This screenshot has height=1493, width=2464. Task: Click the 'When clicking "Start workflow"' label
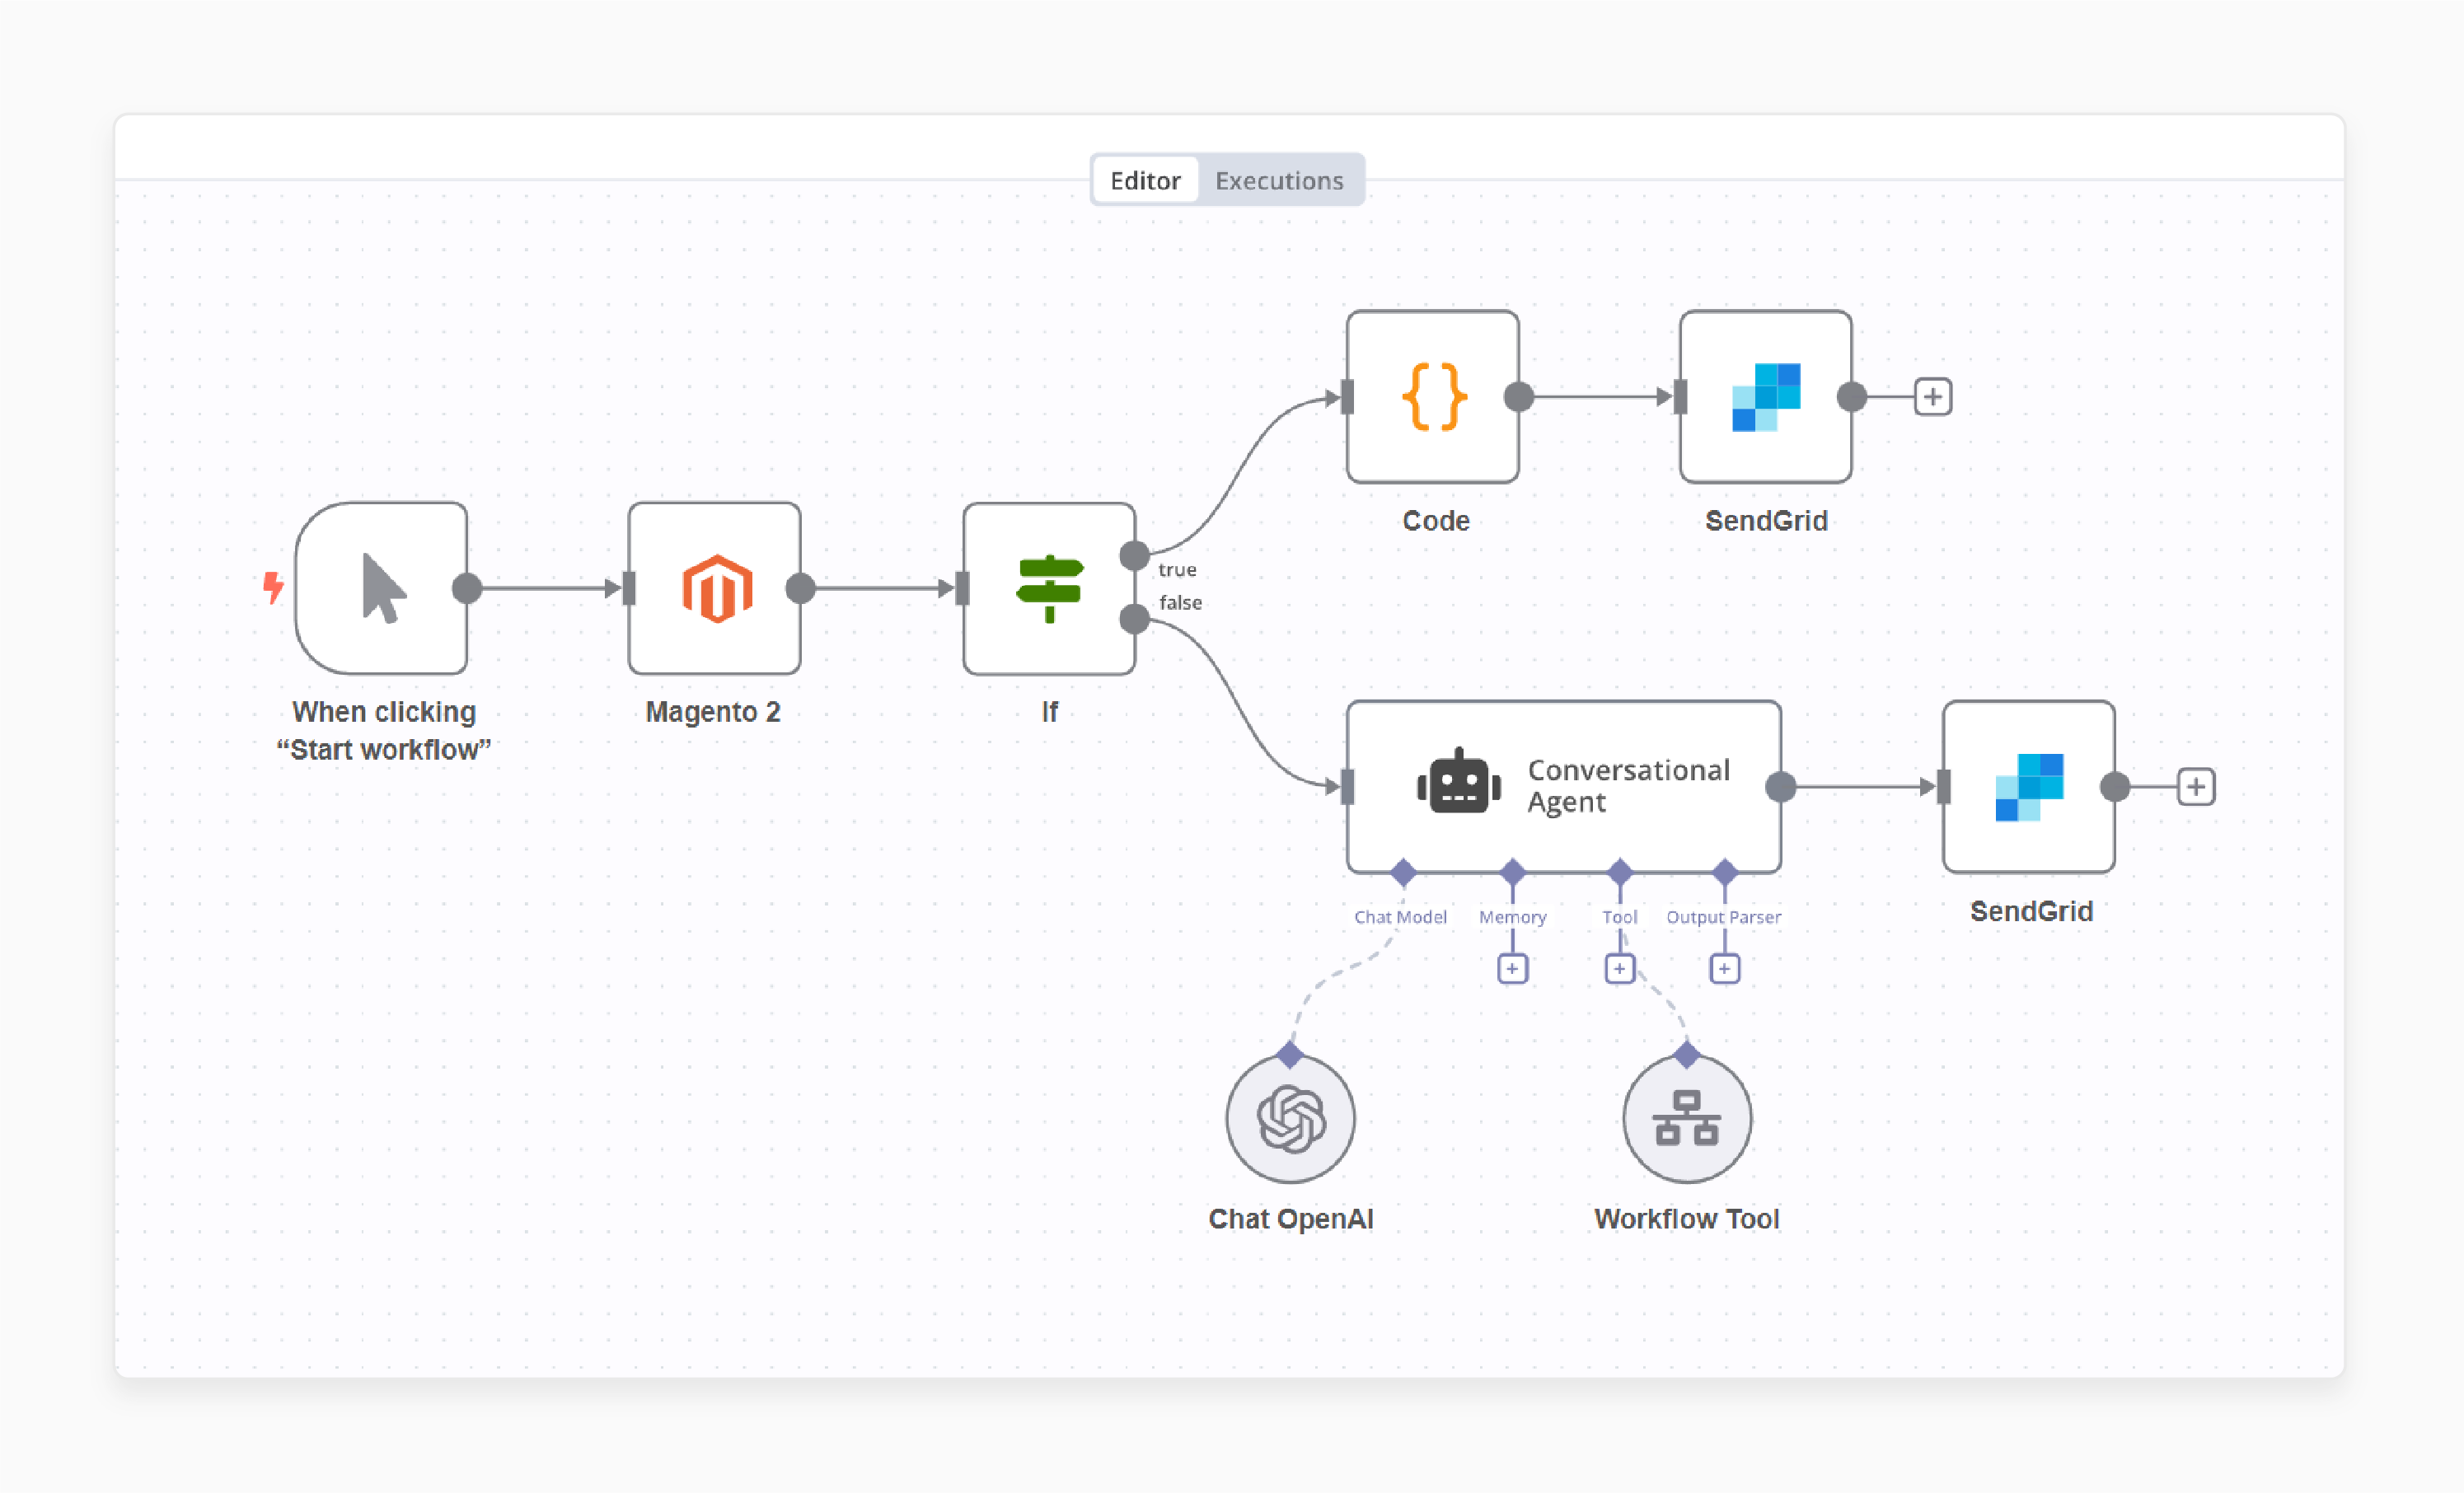coord(384,731)
